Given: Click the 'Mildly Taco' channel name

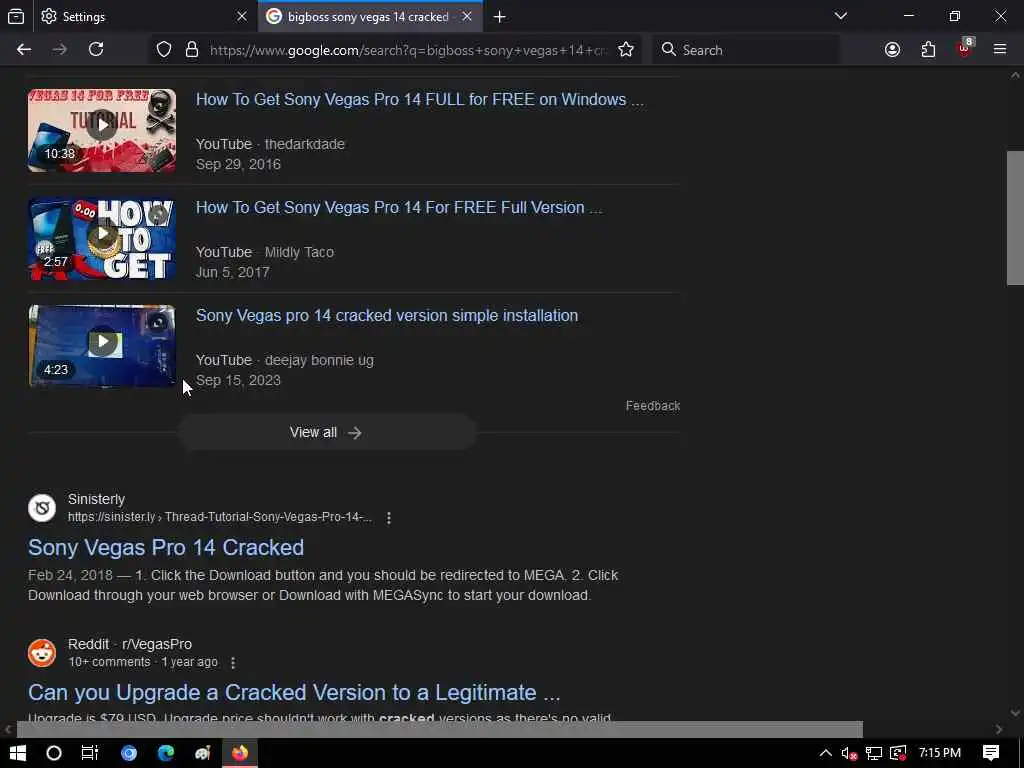Looking at the screenshot, I should [x=299, y=252].
